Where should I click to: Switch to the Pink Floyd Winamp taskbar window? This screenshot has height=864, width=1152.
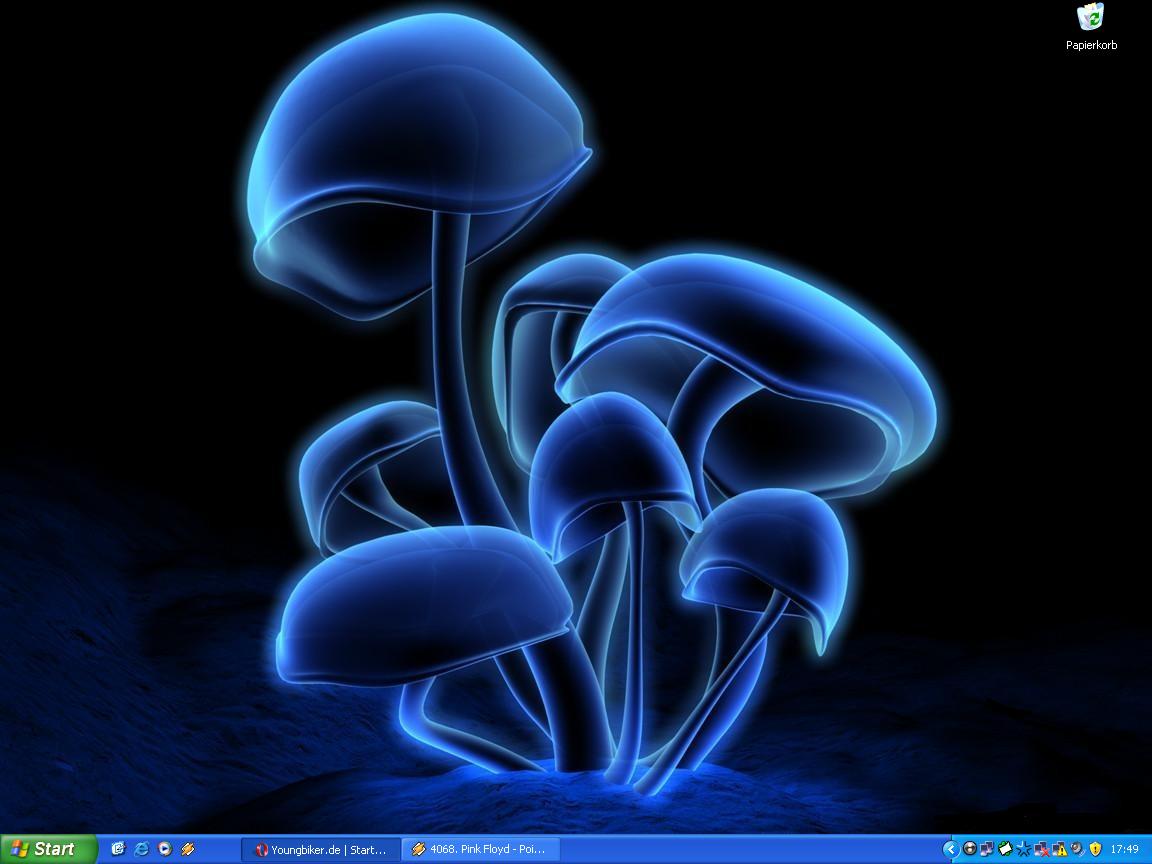coord(480,849)
